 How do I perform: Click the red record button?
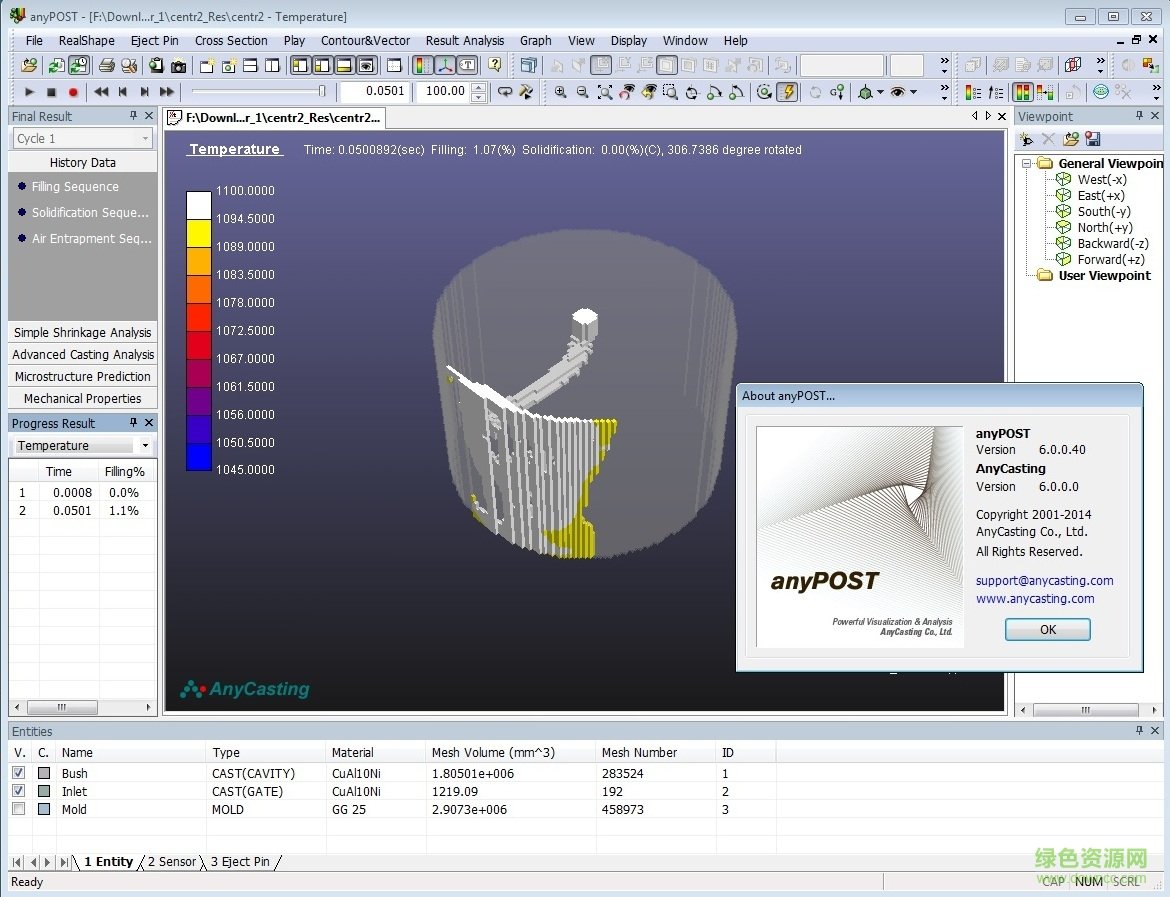click(73, 92)
